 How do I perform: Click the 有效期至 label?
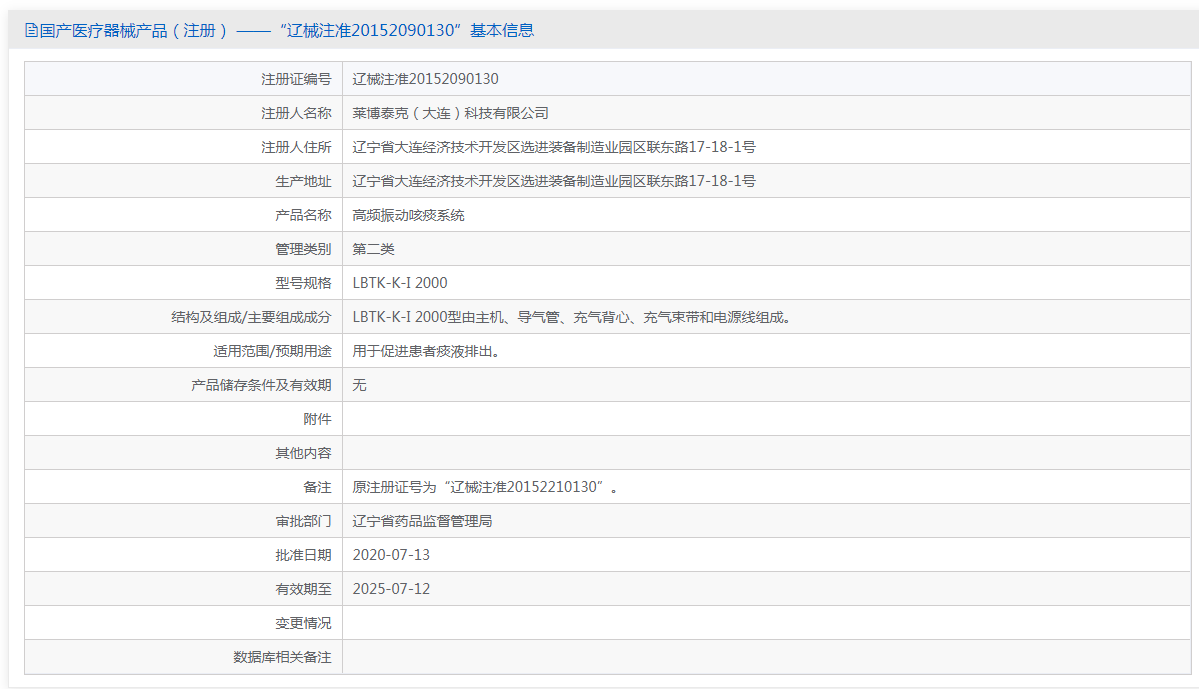(304, 590)
